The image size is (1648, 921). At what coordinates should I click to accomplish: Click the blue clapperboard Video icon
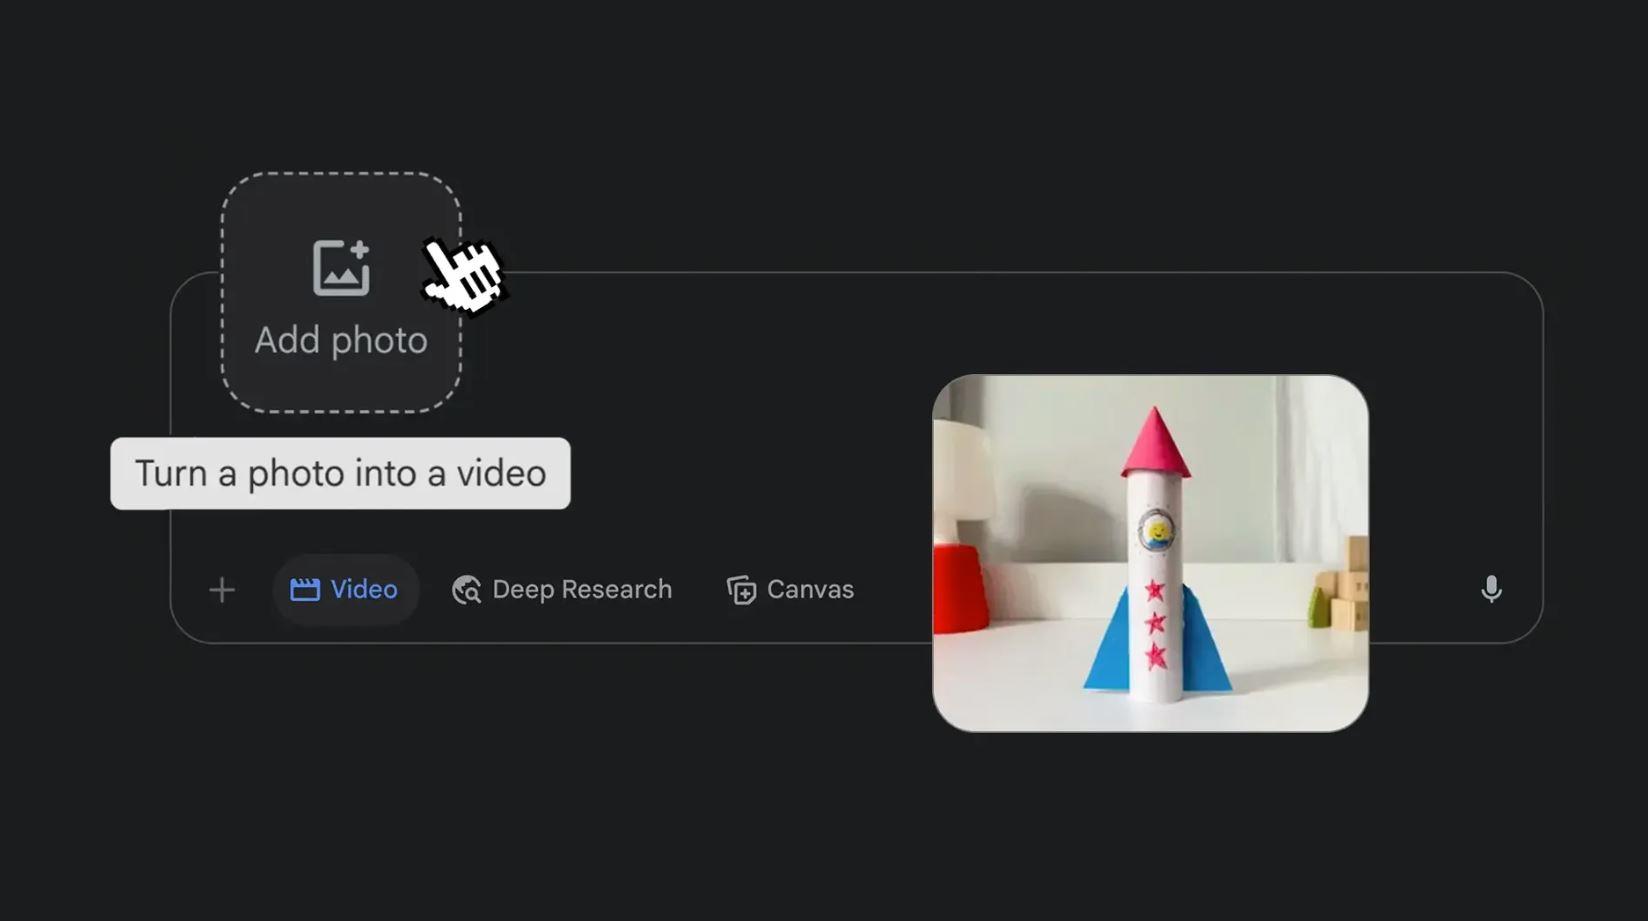coord(305,590)
